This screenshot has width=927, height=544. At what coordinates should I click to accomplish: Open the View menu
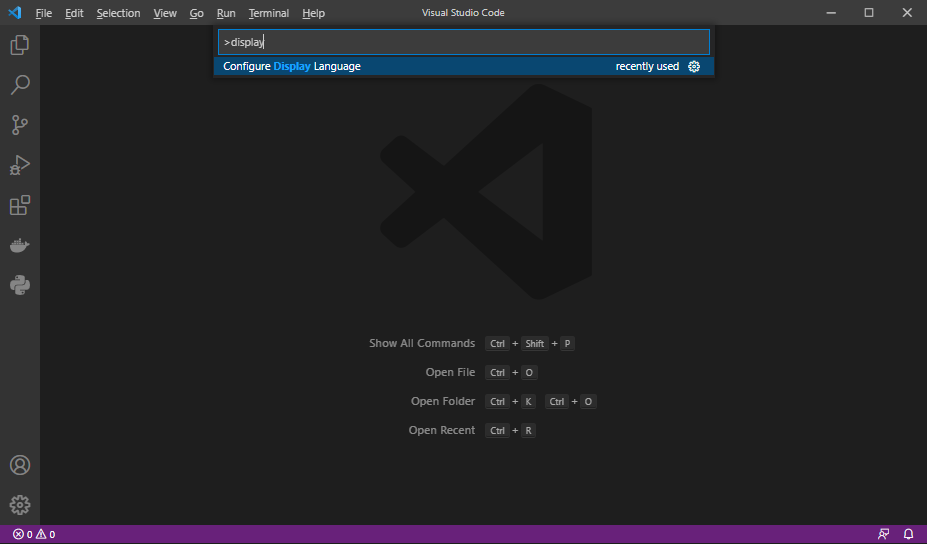(165, 13)
